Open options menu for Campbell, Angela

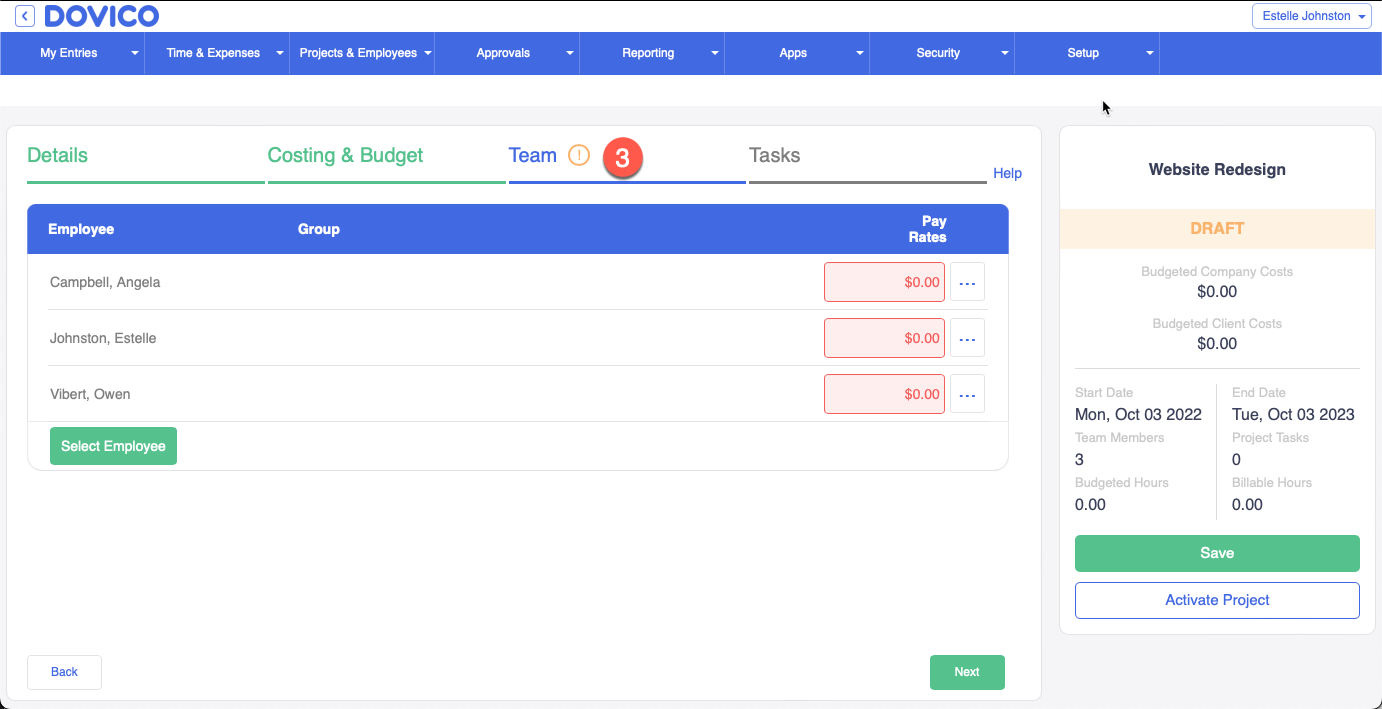(966, 282)
